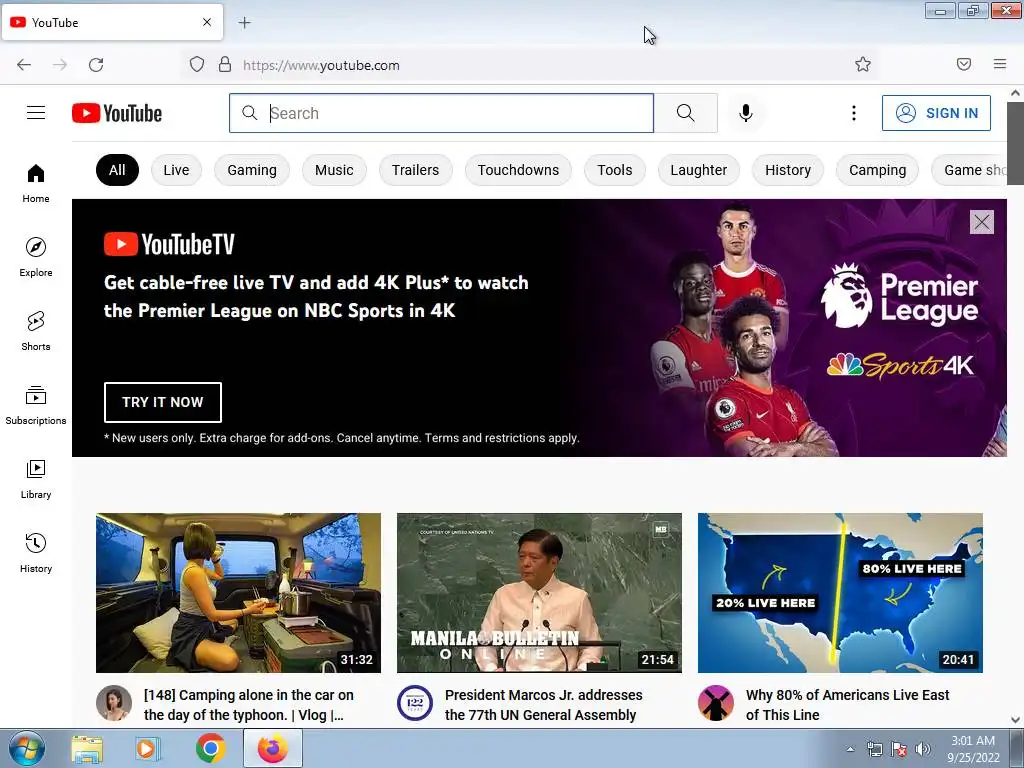
Task: Click TRY IT NOW on the banner
Action: [163, 402]
